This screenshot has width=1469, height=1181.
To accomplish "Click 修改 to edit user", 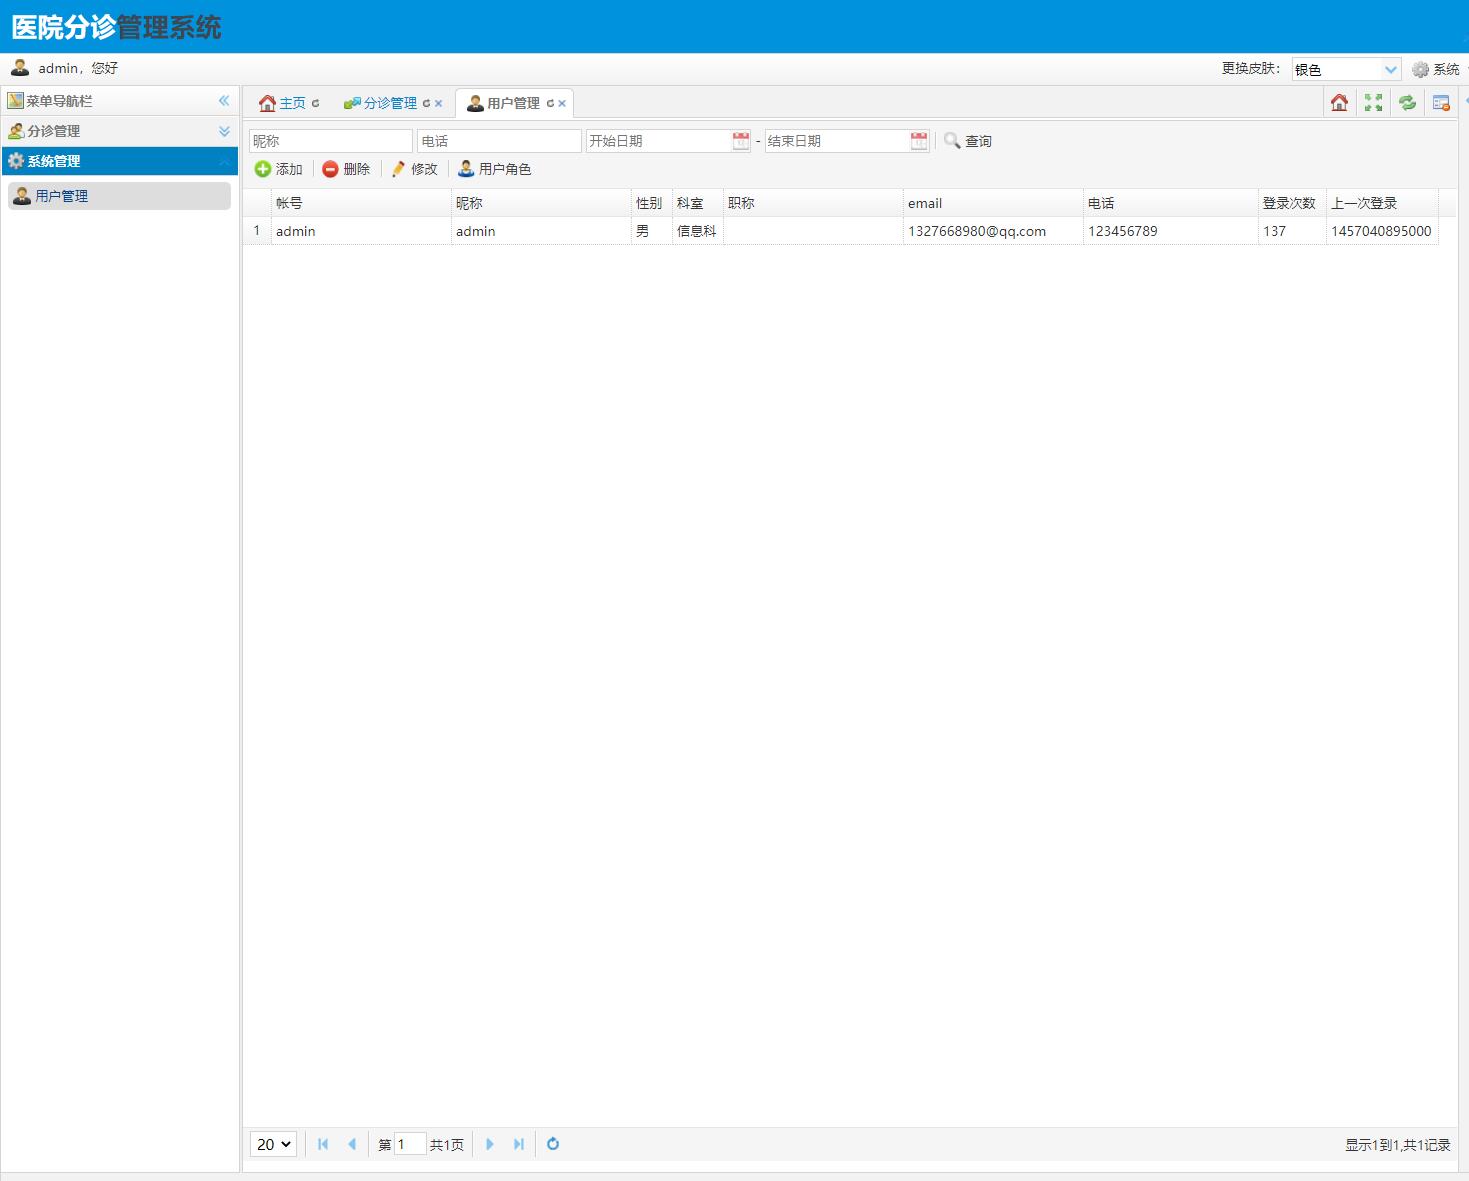I will pyautogui.click(x=415, y=169).
